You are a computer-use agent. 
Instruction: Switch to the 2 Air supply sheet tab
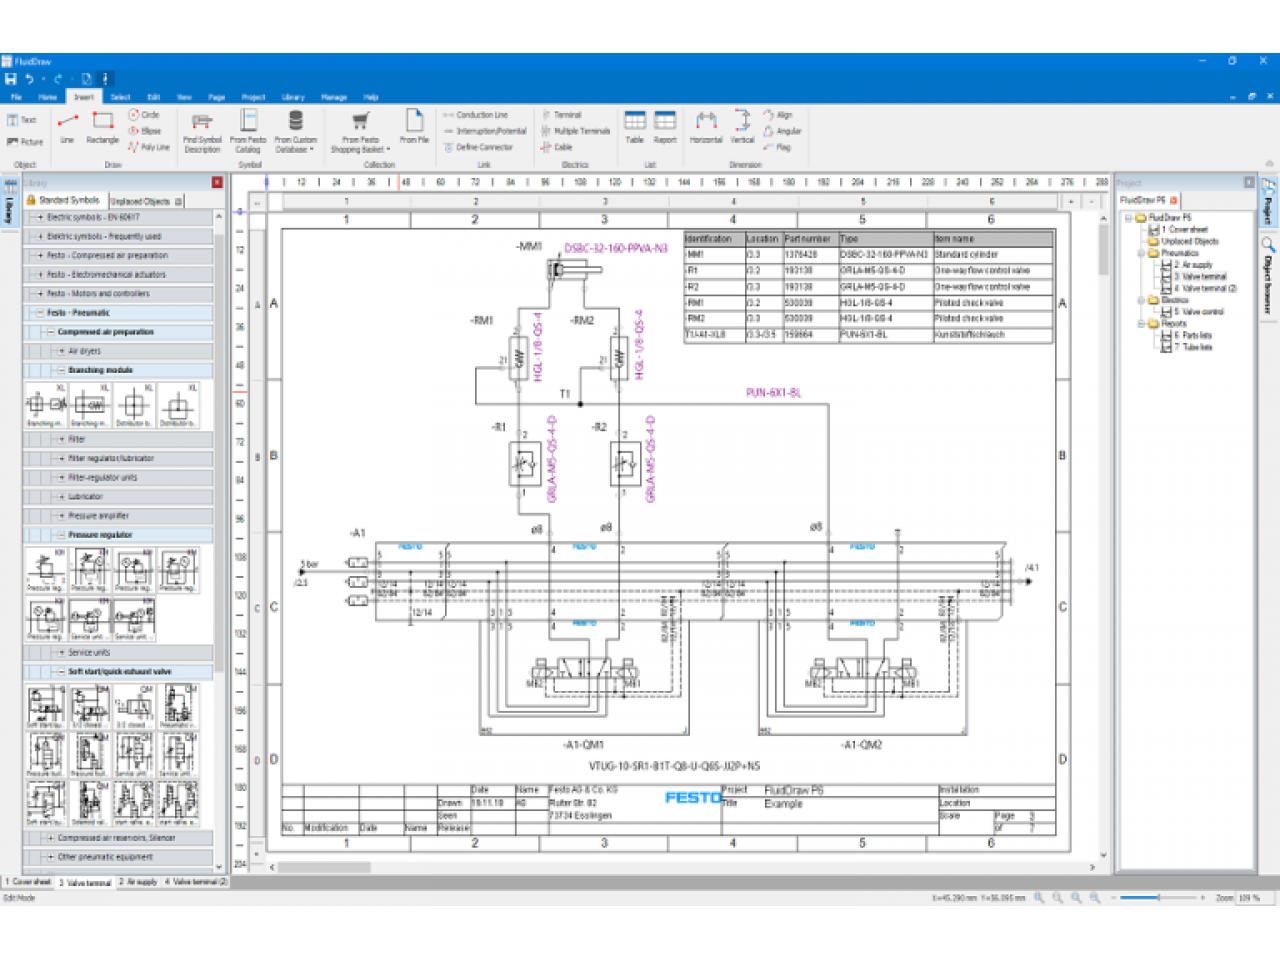[x=138, y=882]
